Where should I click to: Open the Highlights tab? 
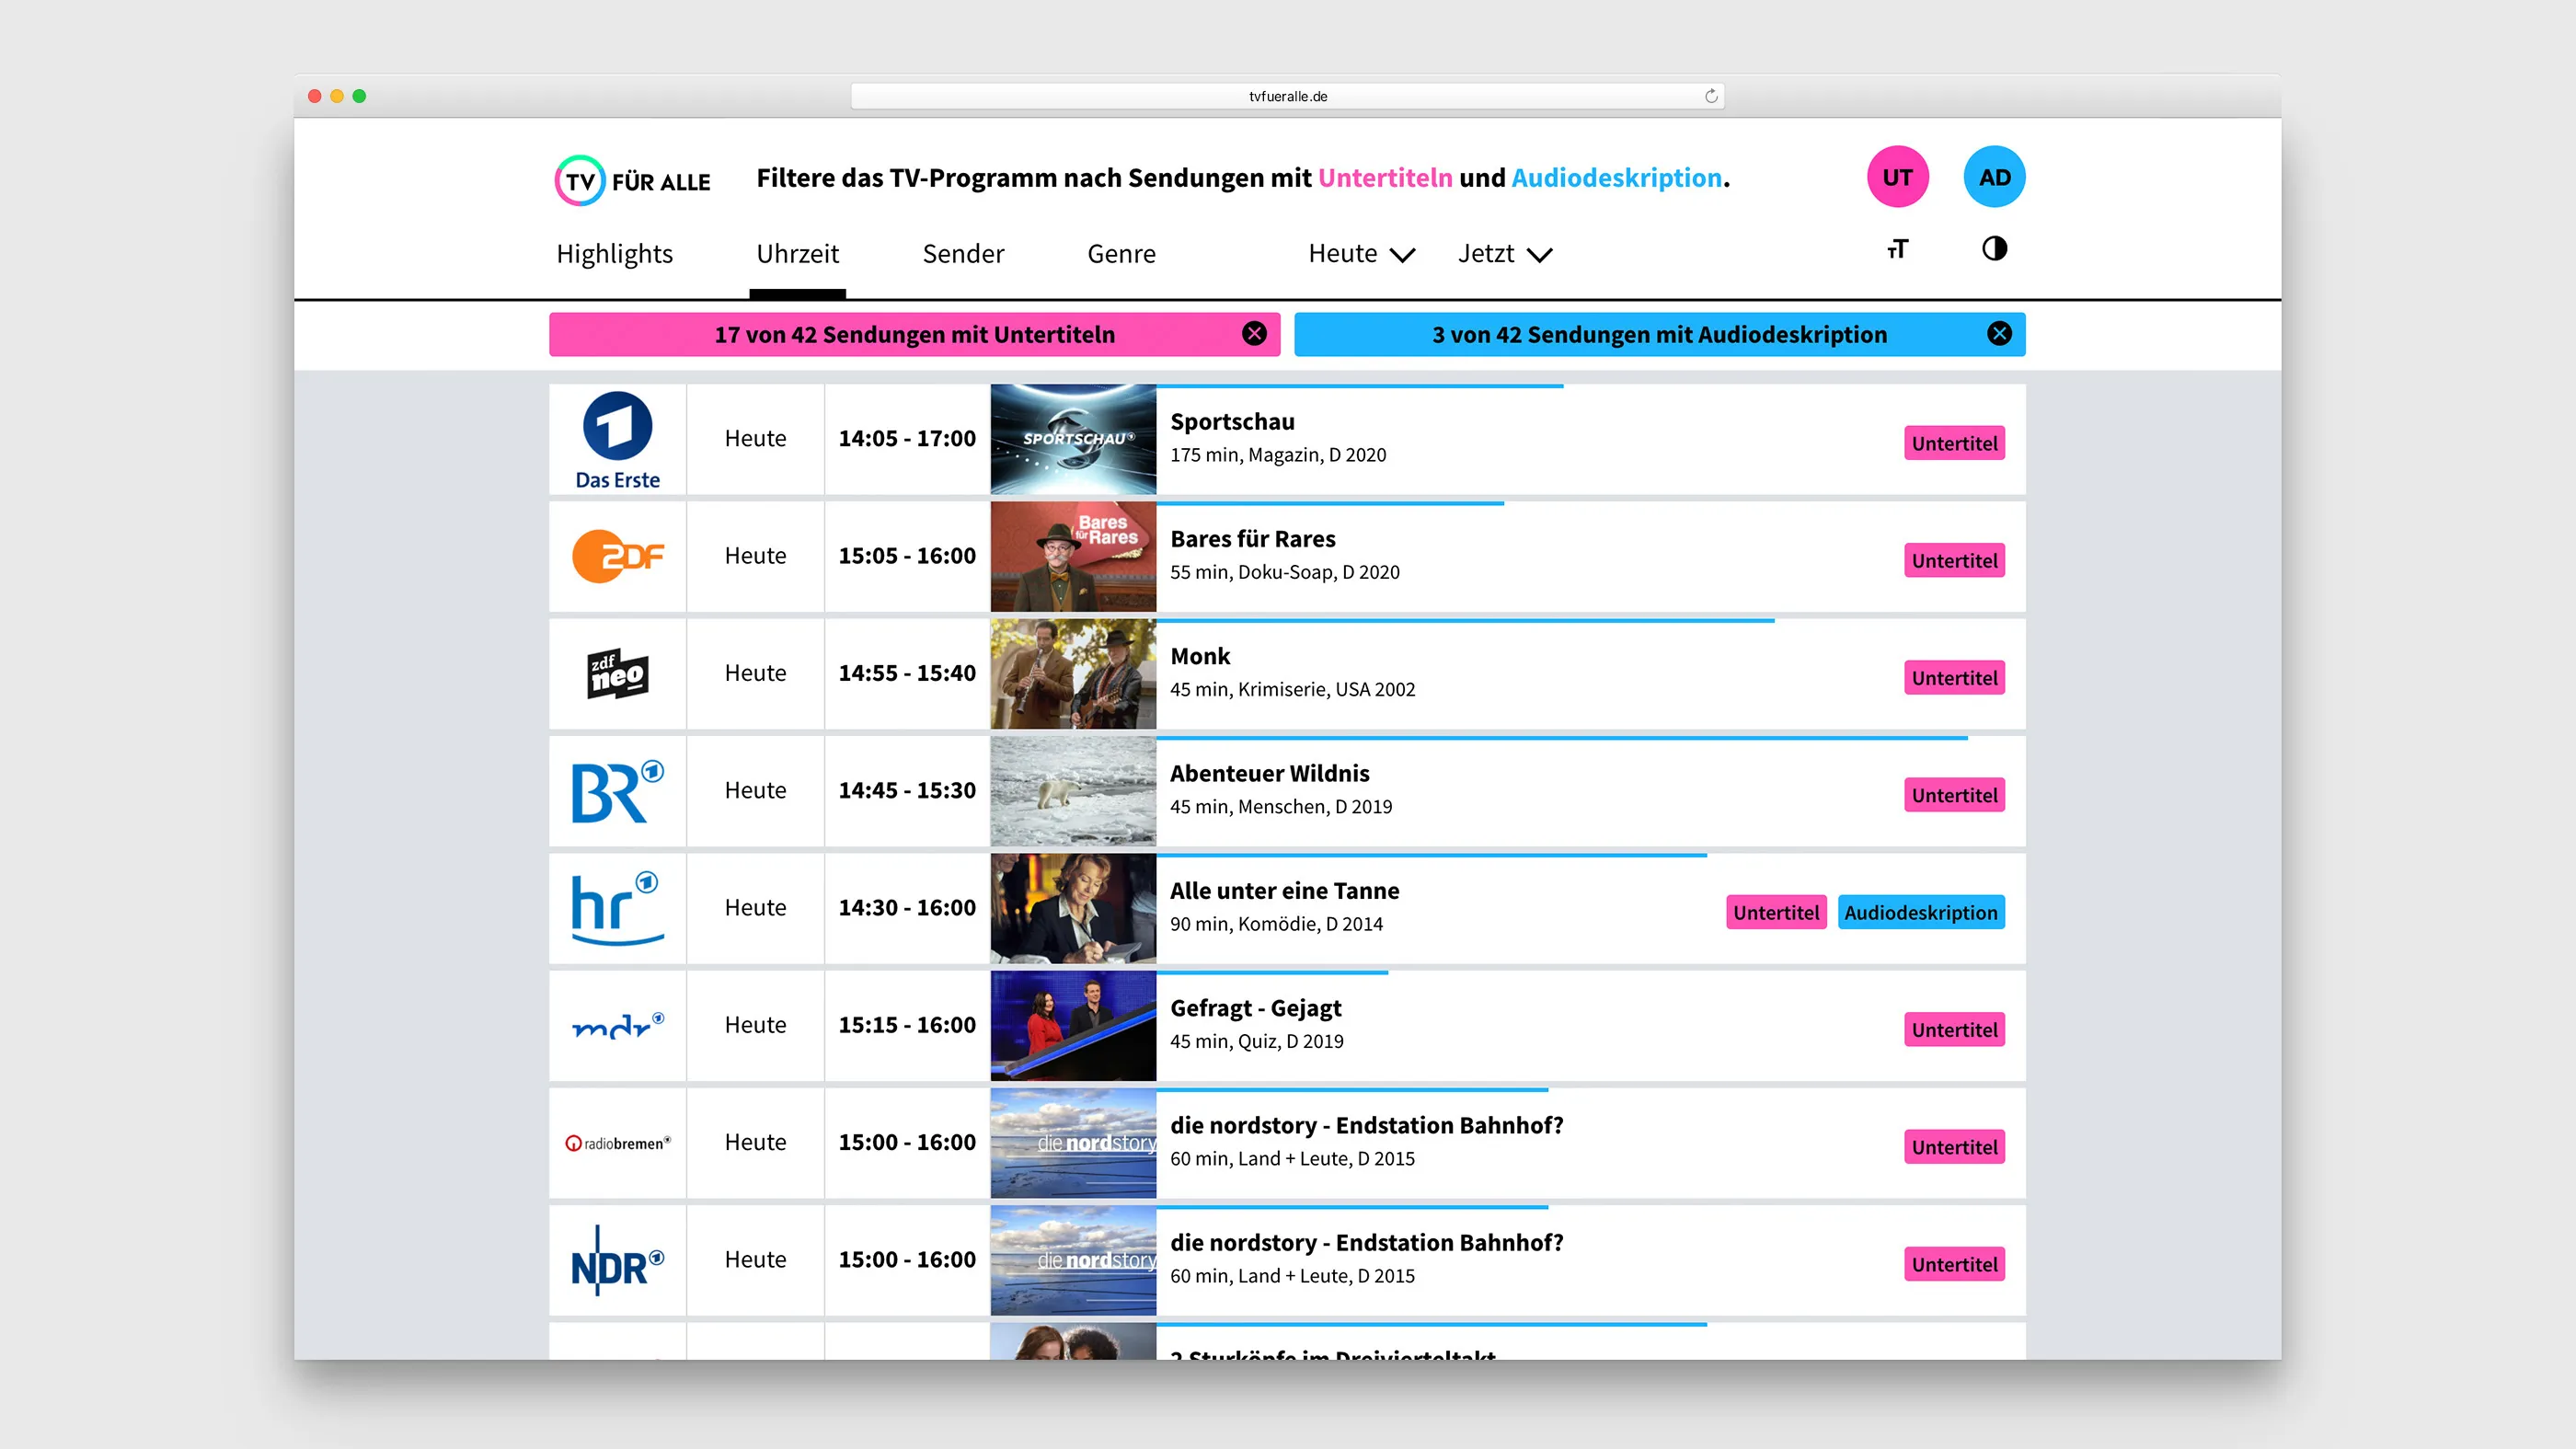(614, 254)
